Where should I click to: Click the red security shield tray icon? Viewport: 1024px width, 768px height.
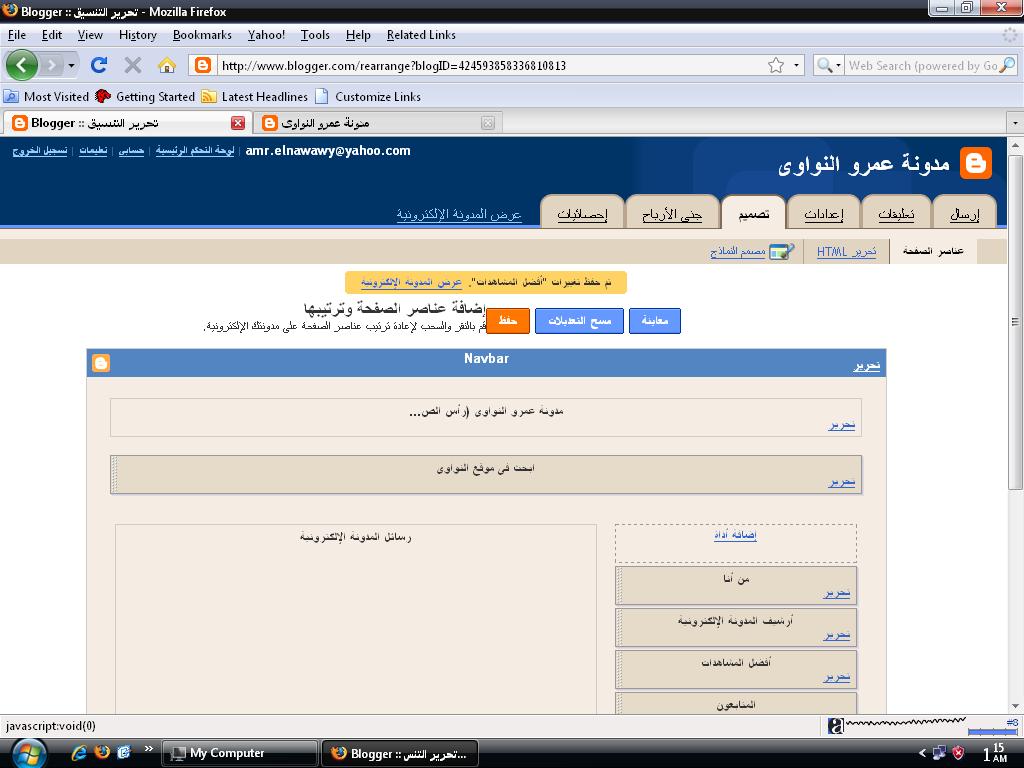pos(958,753)
